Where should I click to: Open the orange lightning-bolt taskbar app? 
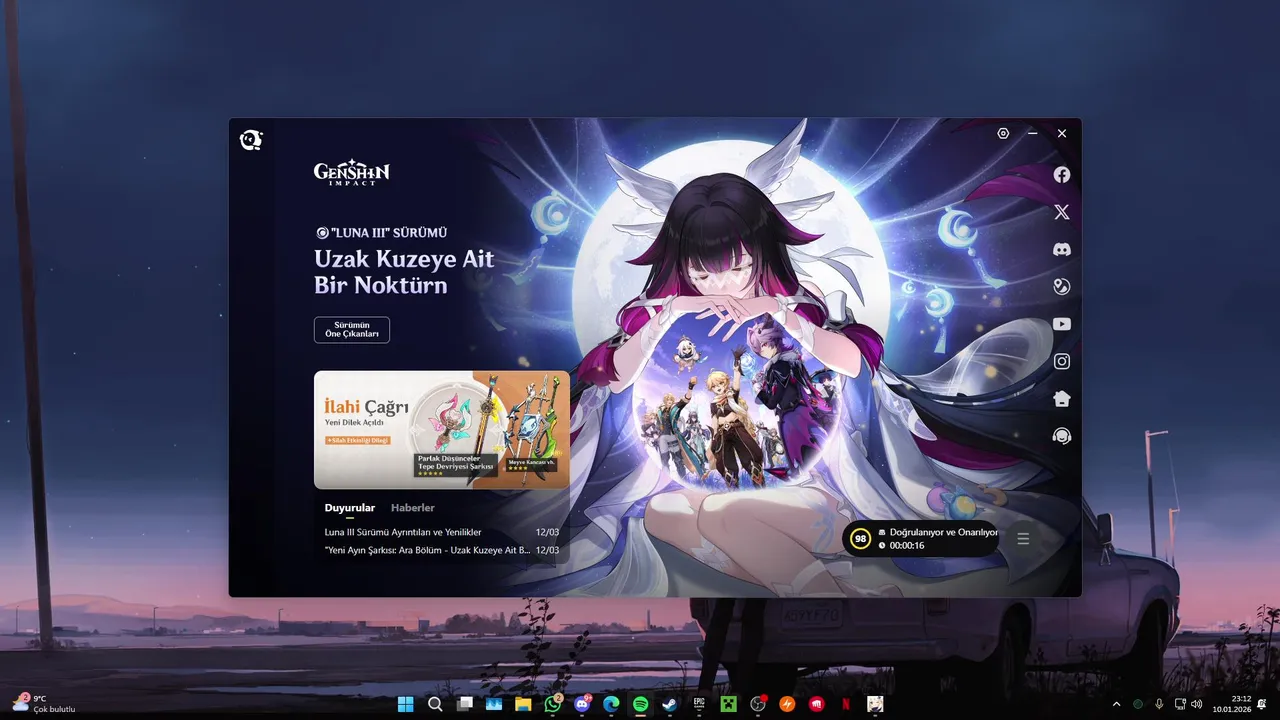[x=787, y=704]
